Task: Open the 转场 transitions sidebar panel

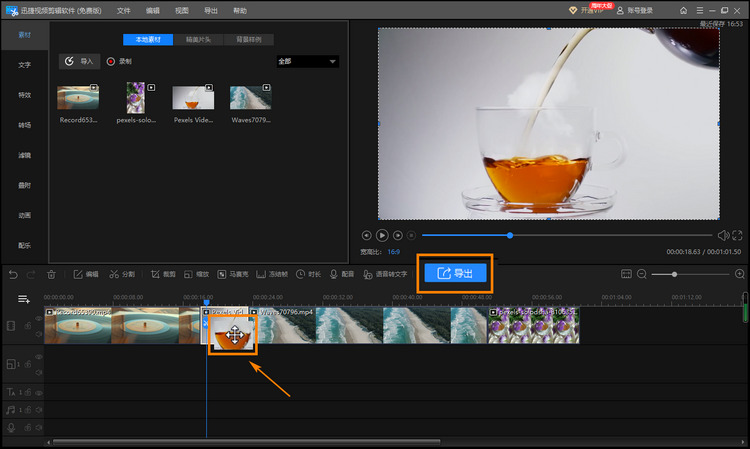Action: click(x=24, y=125)
